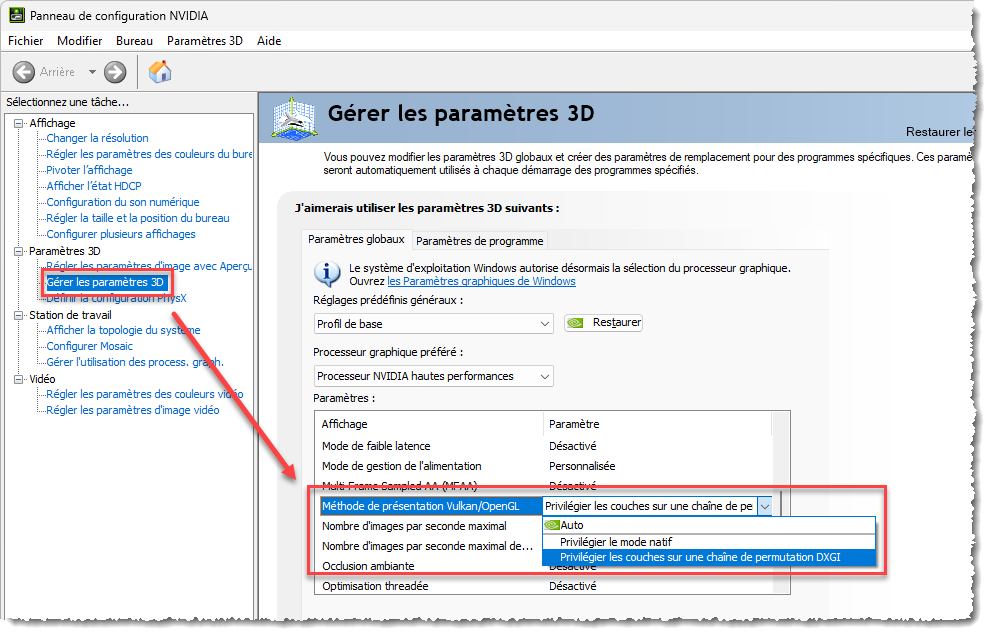Open Afficher l'état HDCP
This screenshot has width=992, height=638.
[x=94, y=186]
